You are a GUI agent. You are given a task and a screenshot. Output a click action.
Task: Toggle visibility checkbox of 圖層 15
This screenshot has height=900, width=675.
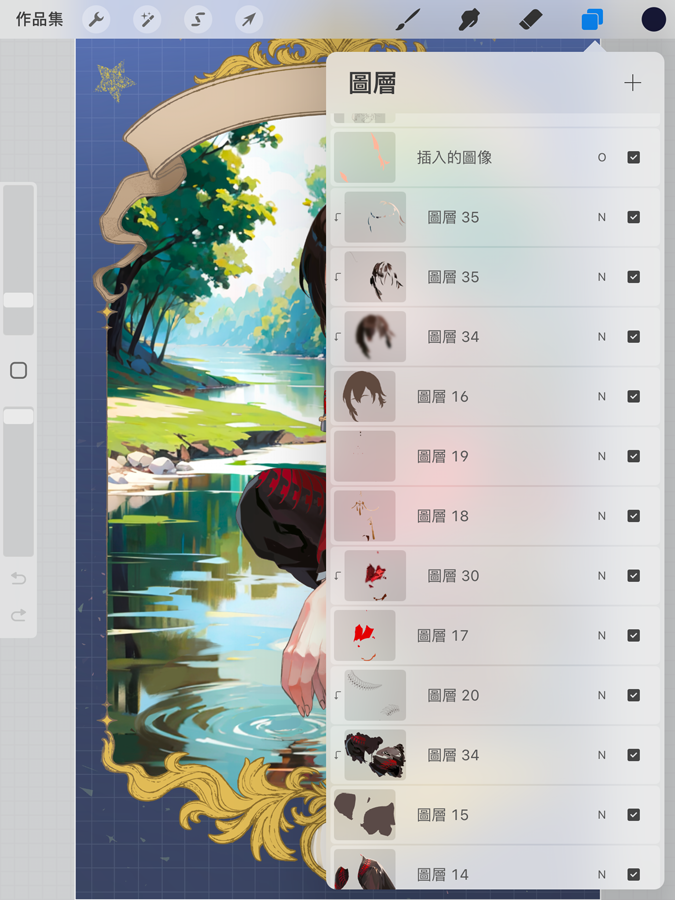pos(634,814)
